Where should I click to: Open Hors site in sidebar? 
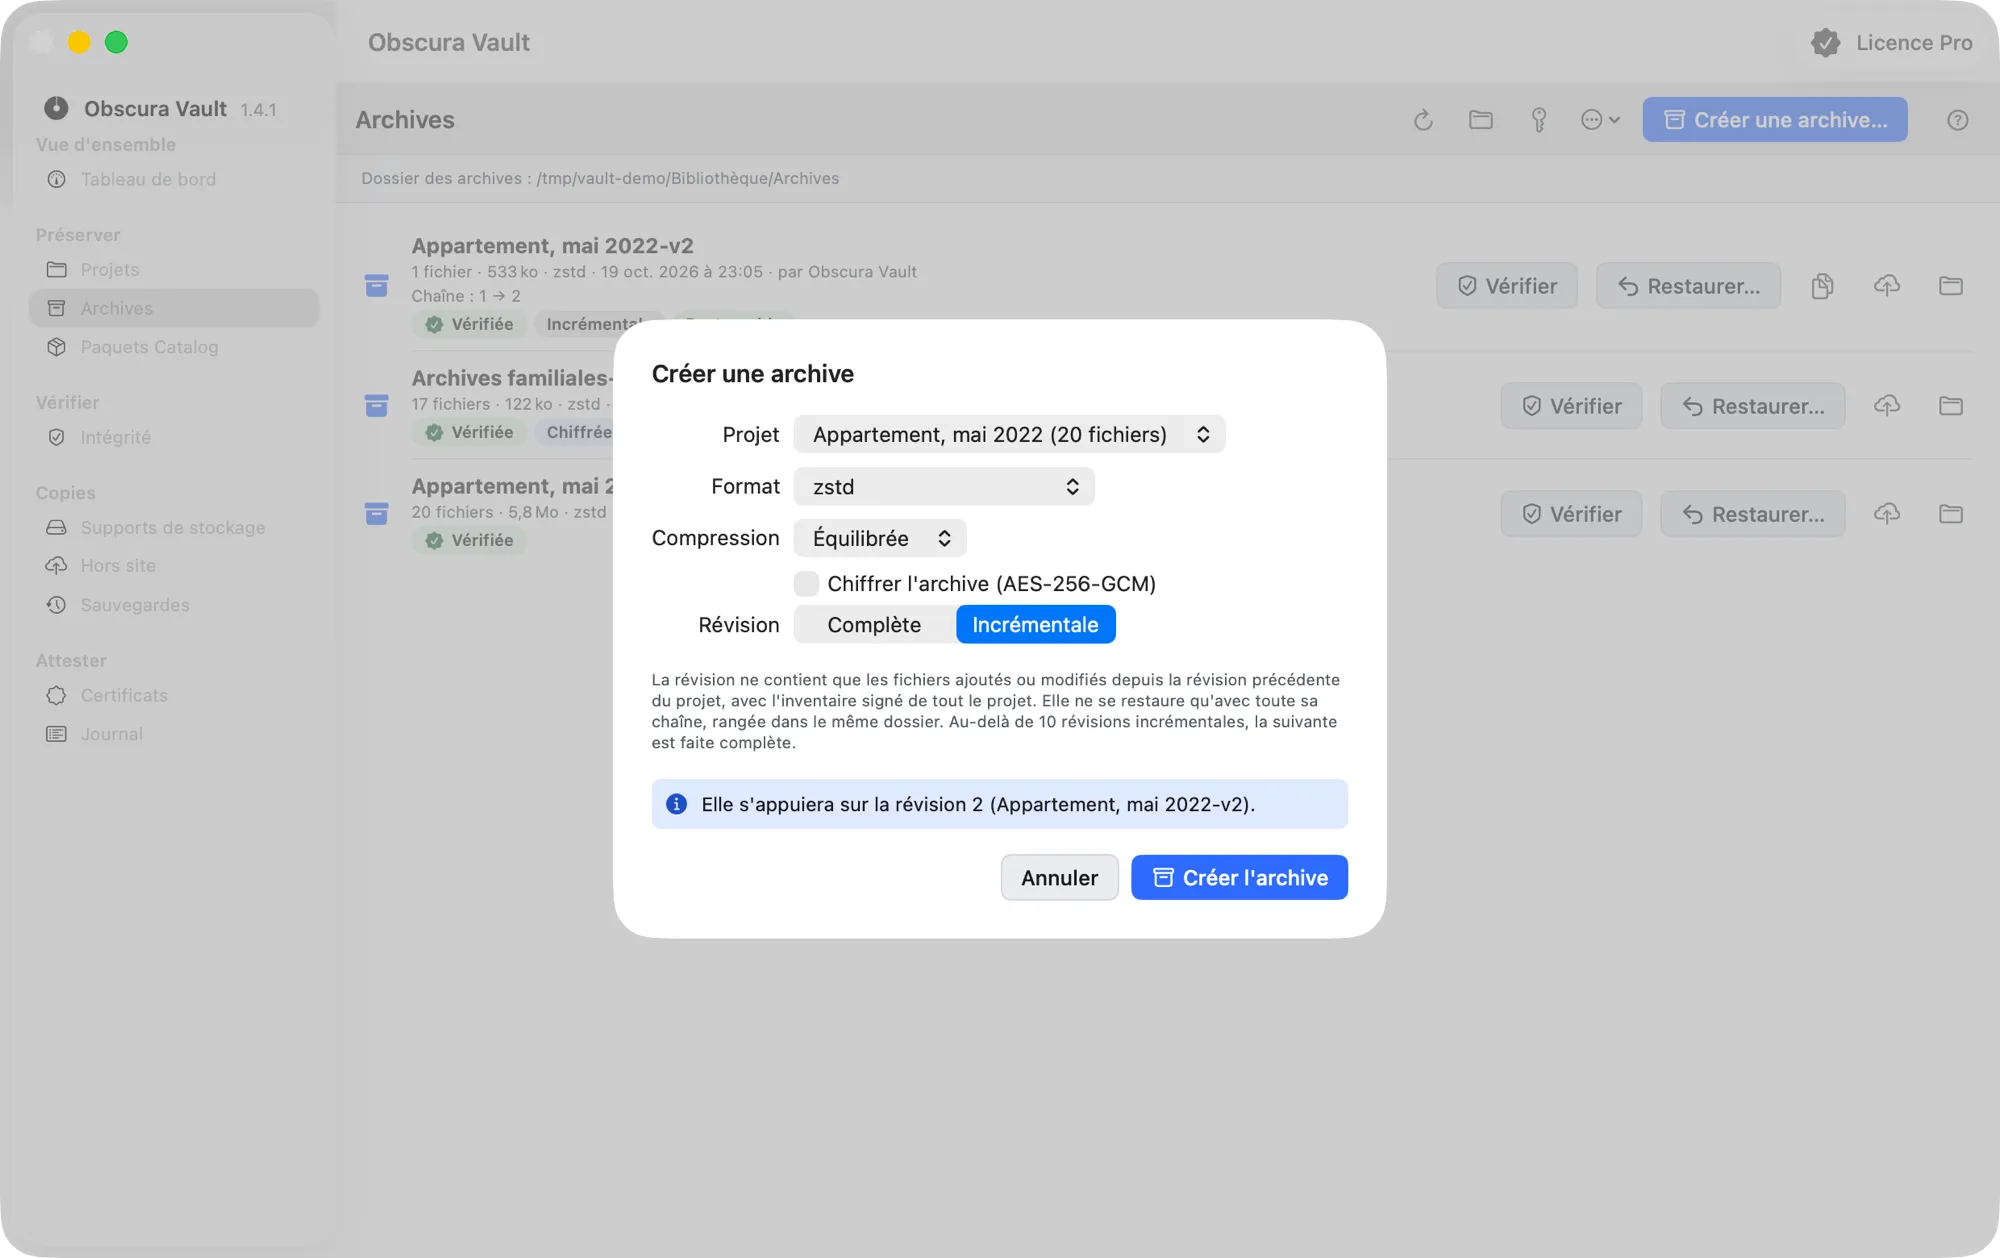pos(174,566)
